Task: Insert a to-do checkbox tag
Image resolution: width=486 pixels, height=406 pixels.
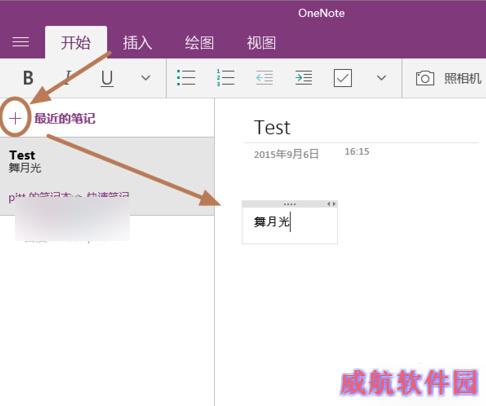Action: 343,78
